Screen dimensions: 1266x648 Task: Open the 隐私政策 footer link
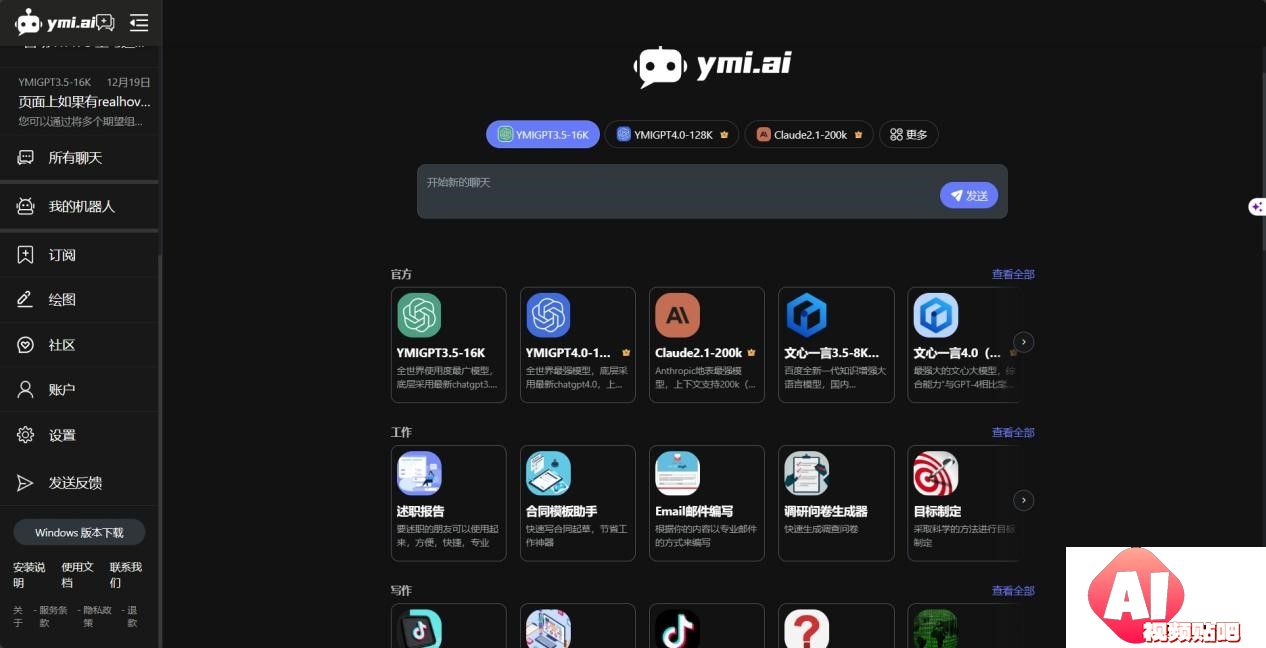[95, 615]
